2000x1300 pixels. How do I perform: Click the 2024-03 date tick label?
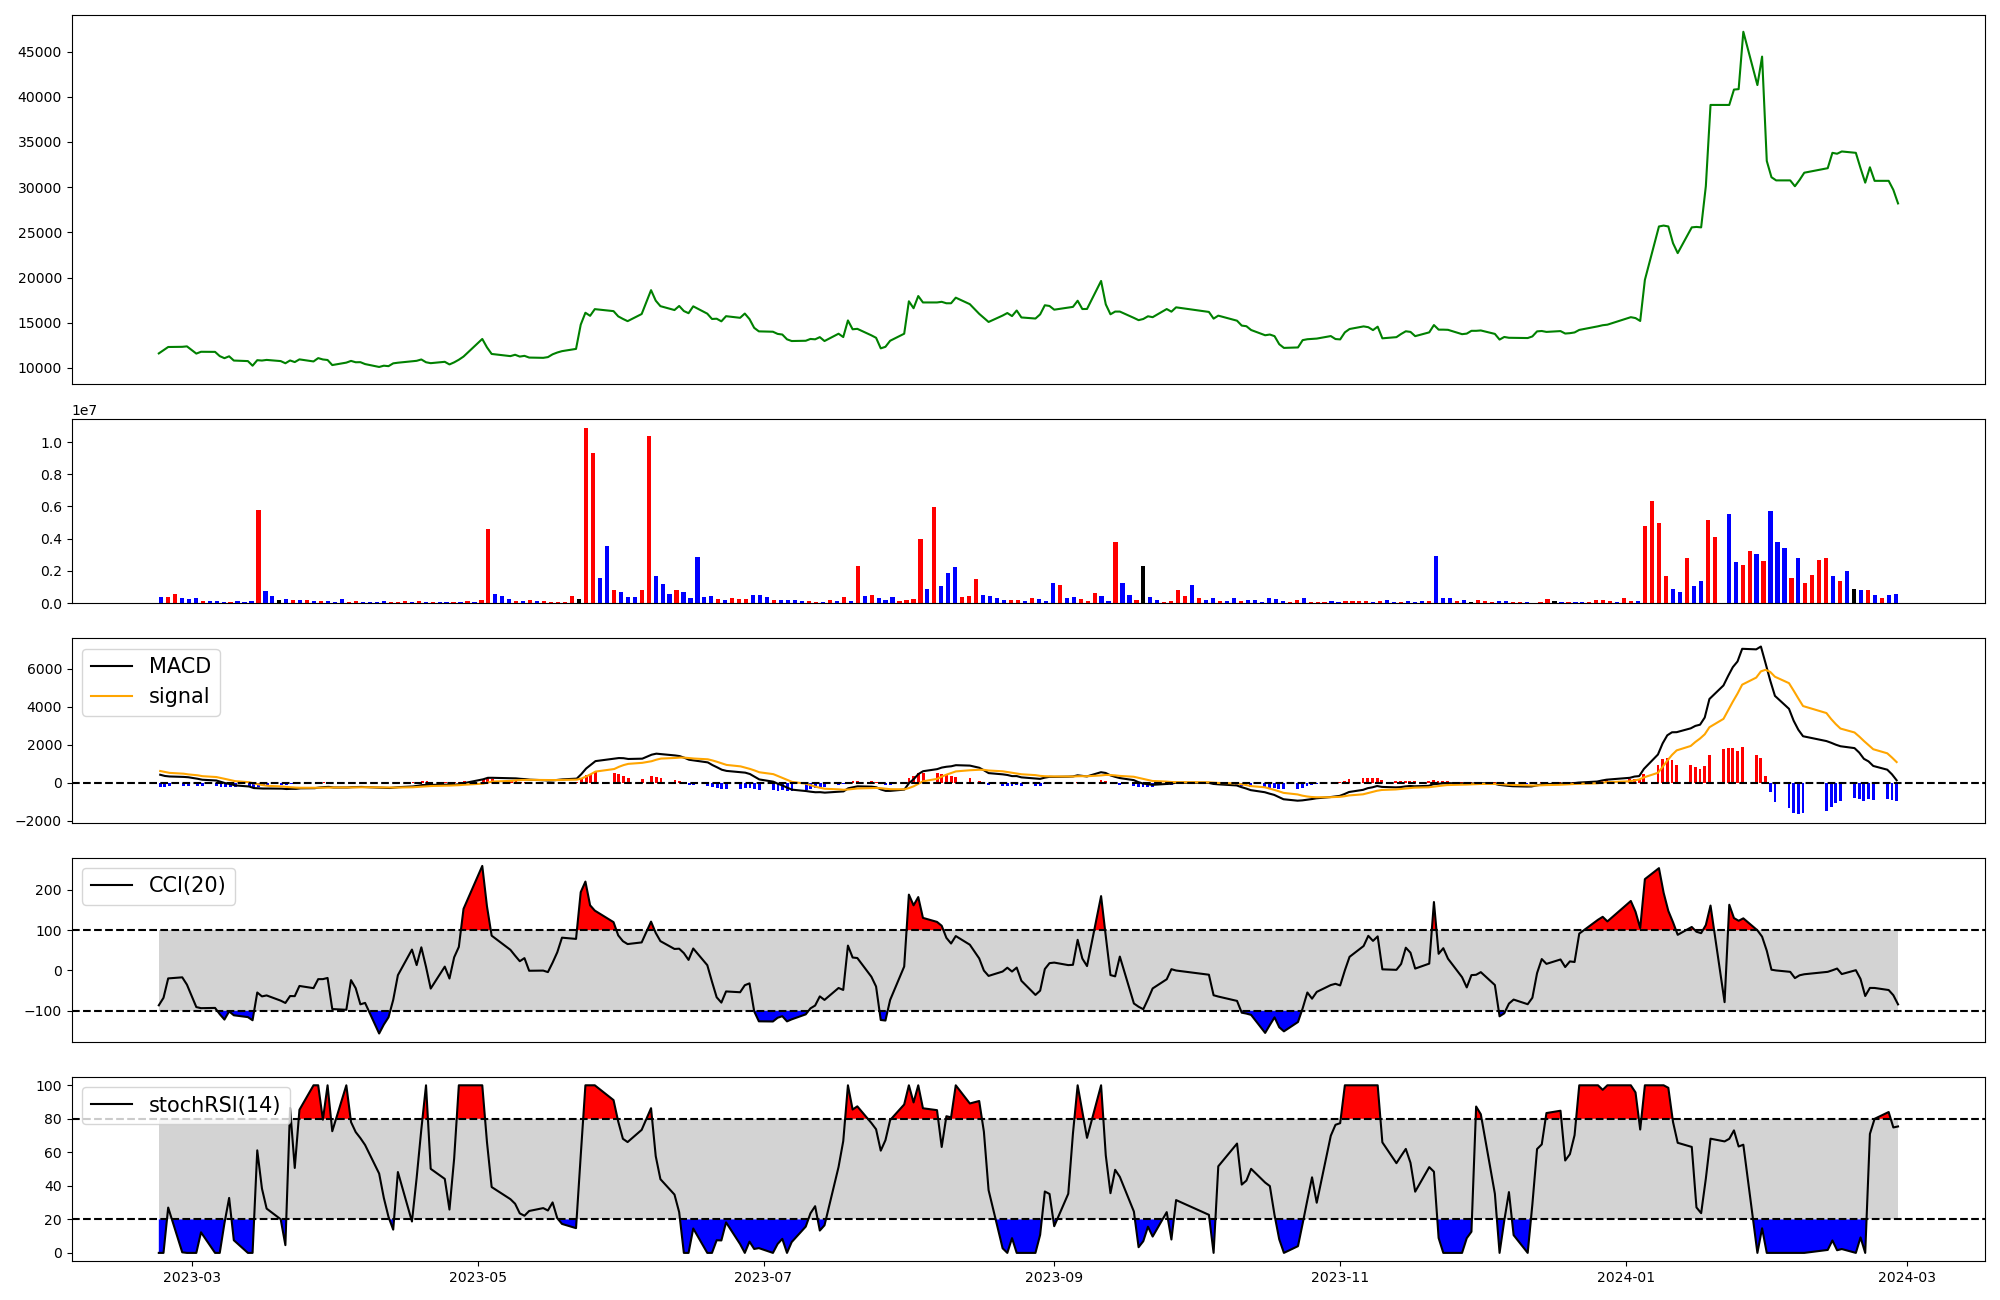point(1908,1277)
